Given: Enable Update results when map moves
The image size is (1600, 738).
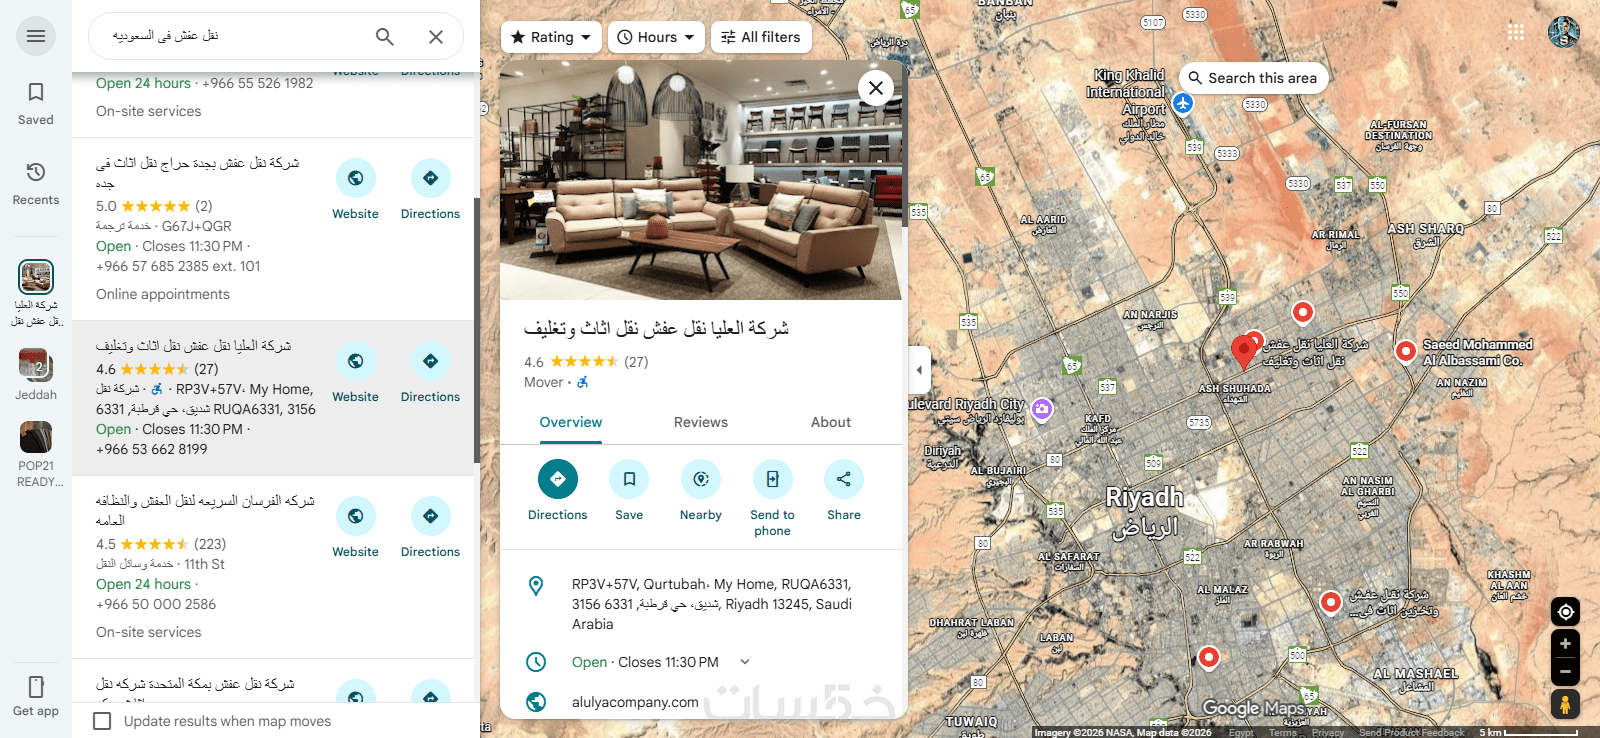Looking at the screenshot, I should pyautogui.click(x=102, y=721).
